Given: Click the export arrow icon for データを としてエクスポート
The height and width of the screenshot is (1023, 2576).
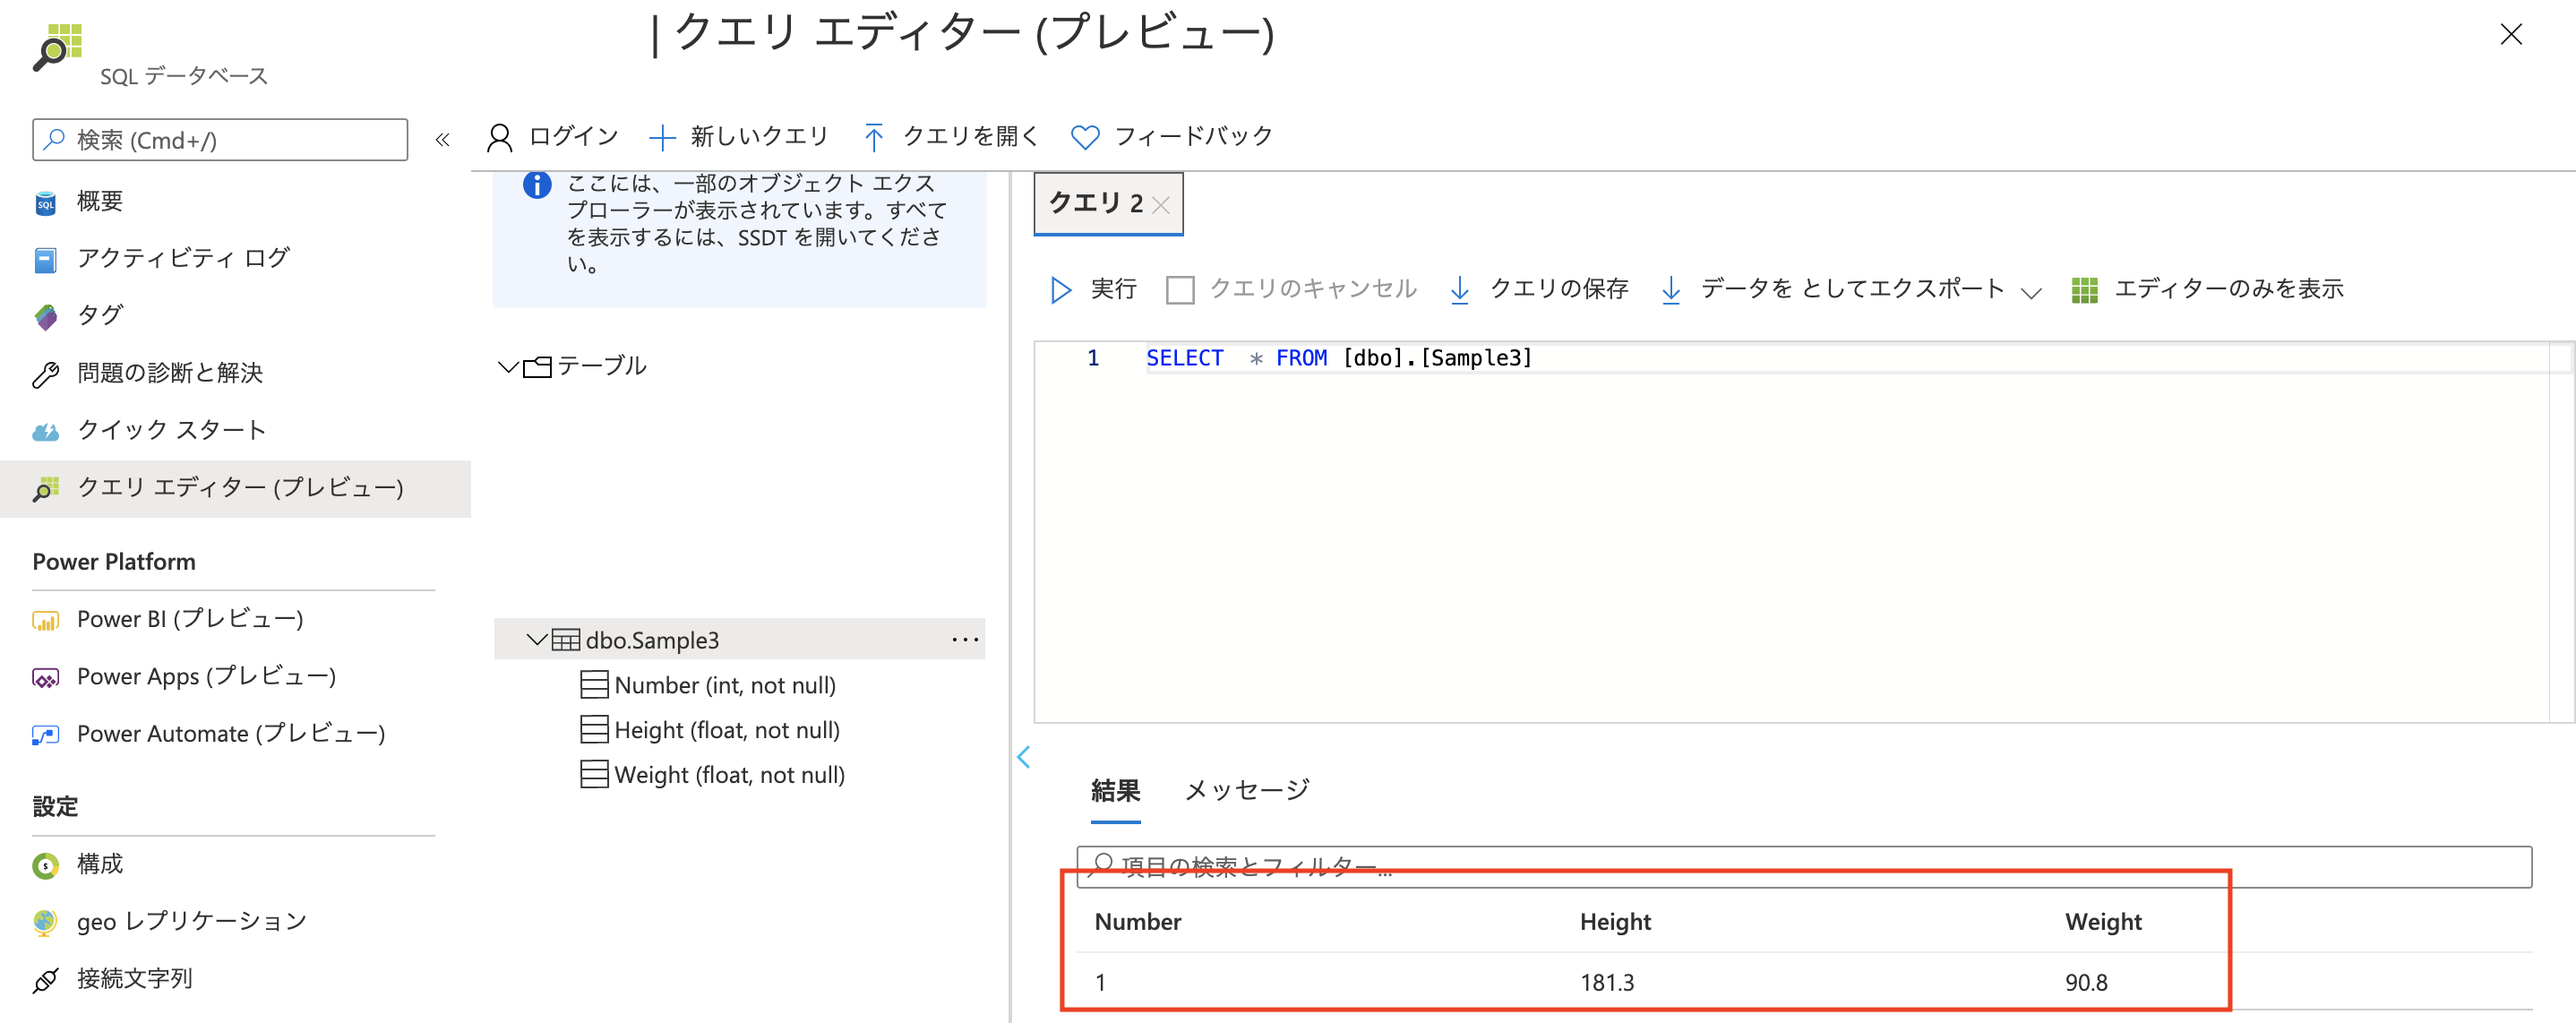Looking at the screenshot, I should (1670, 290).
